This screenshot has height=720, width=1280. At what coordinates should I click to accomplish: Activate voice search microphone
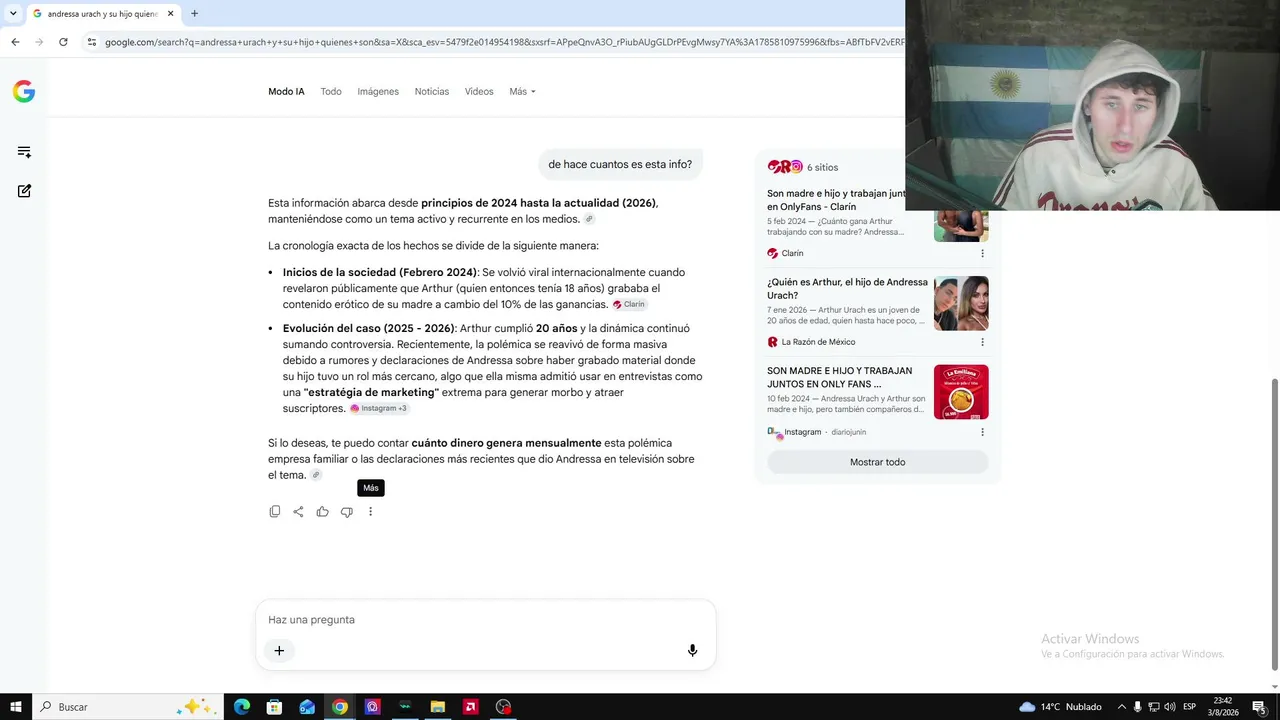pyautogui.click(x=692, y=651)
